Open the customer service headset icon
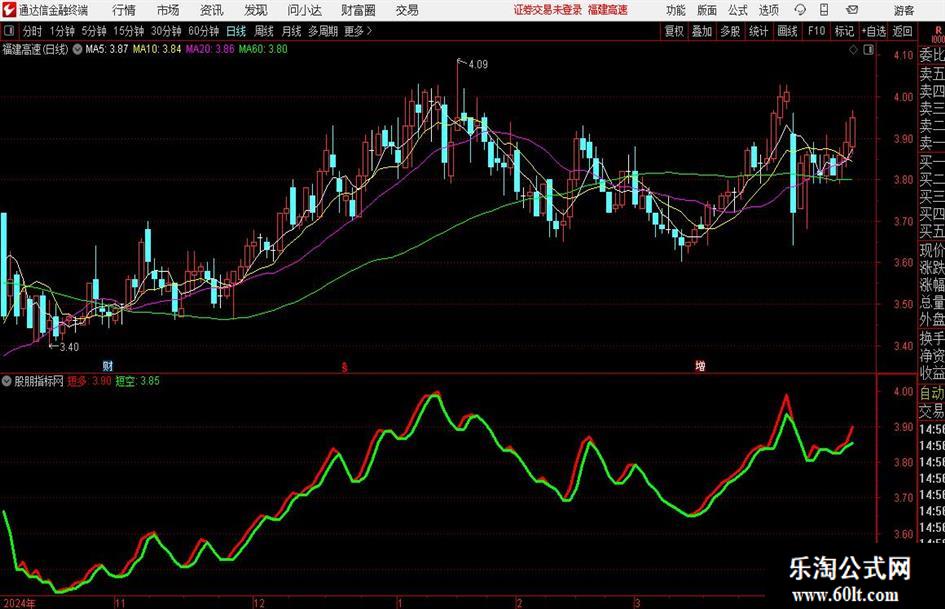Viewport: 945px width, 609px height. (800, 10)
